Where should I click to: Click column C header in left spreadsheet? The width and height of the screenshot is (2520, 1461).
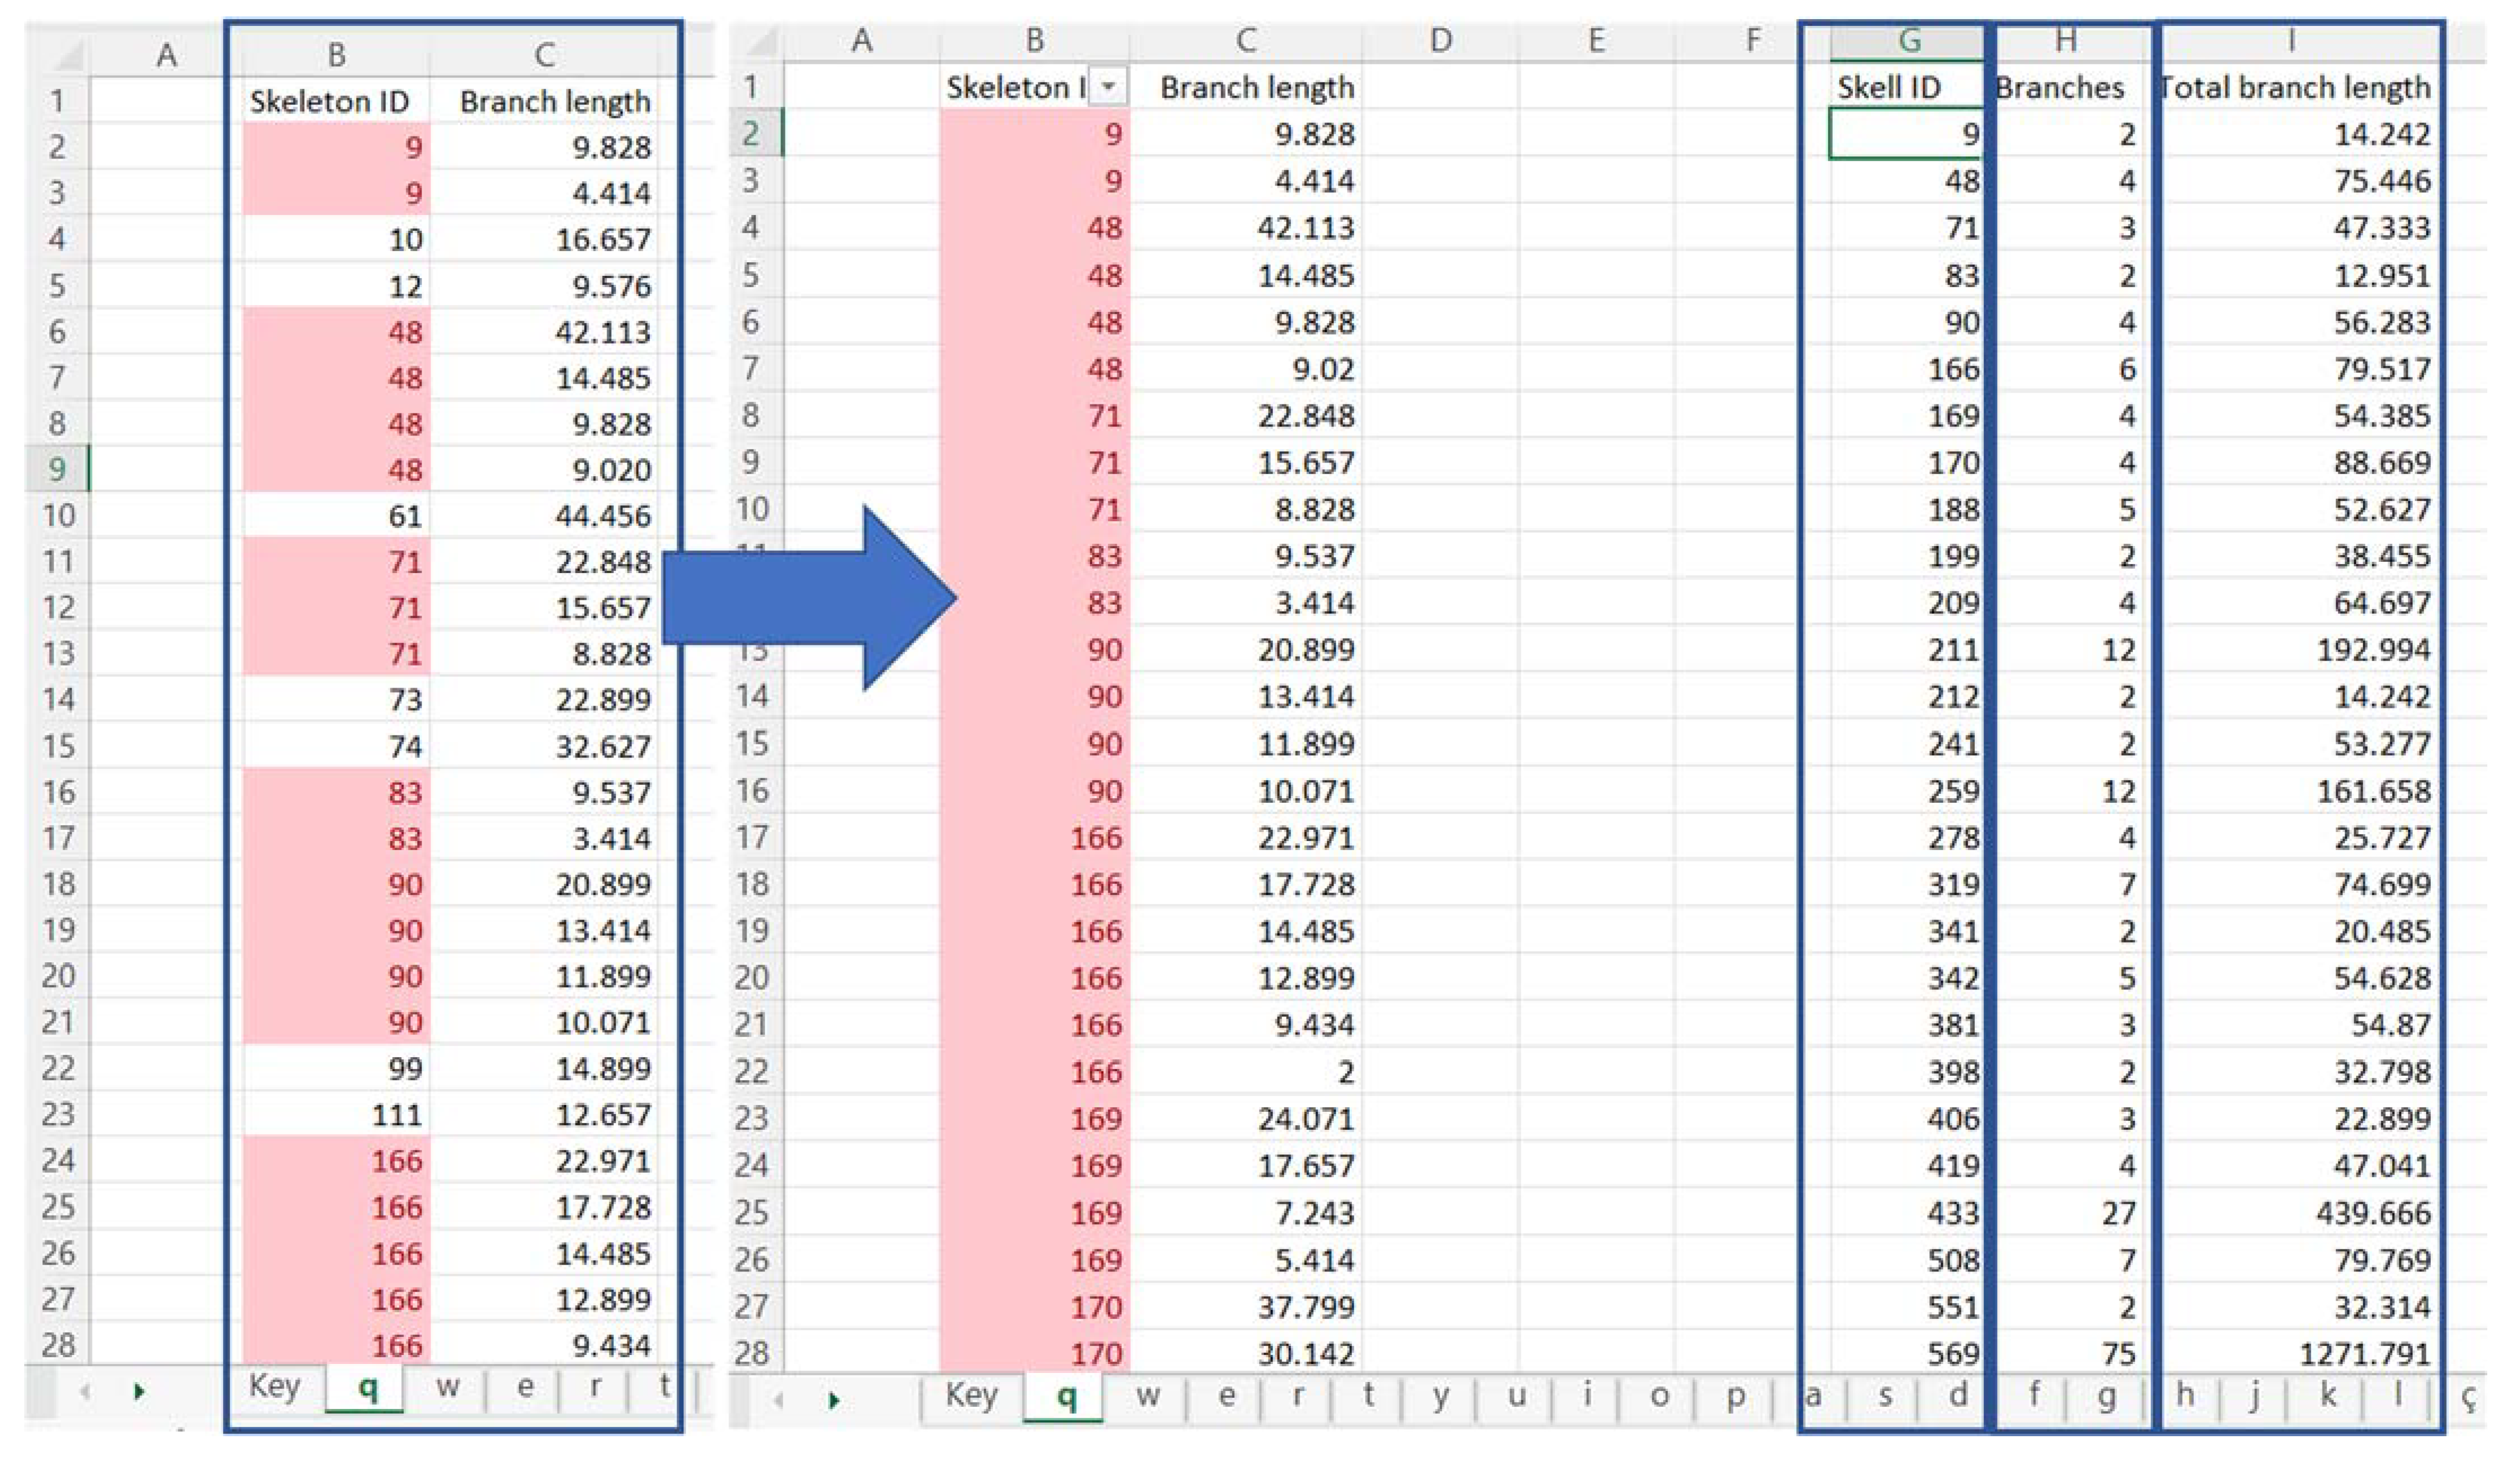click(x=545, y=54)
